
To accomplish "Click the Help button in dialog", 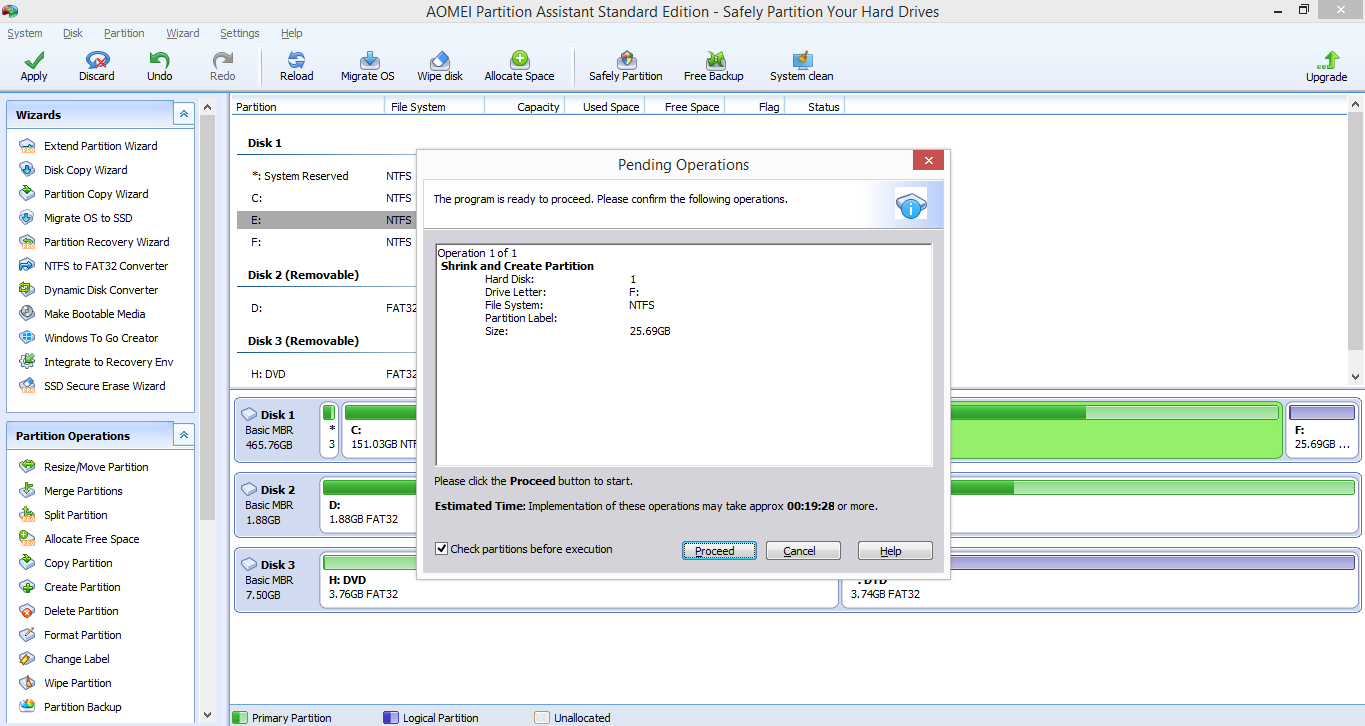I will (x=895, y=551).
